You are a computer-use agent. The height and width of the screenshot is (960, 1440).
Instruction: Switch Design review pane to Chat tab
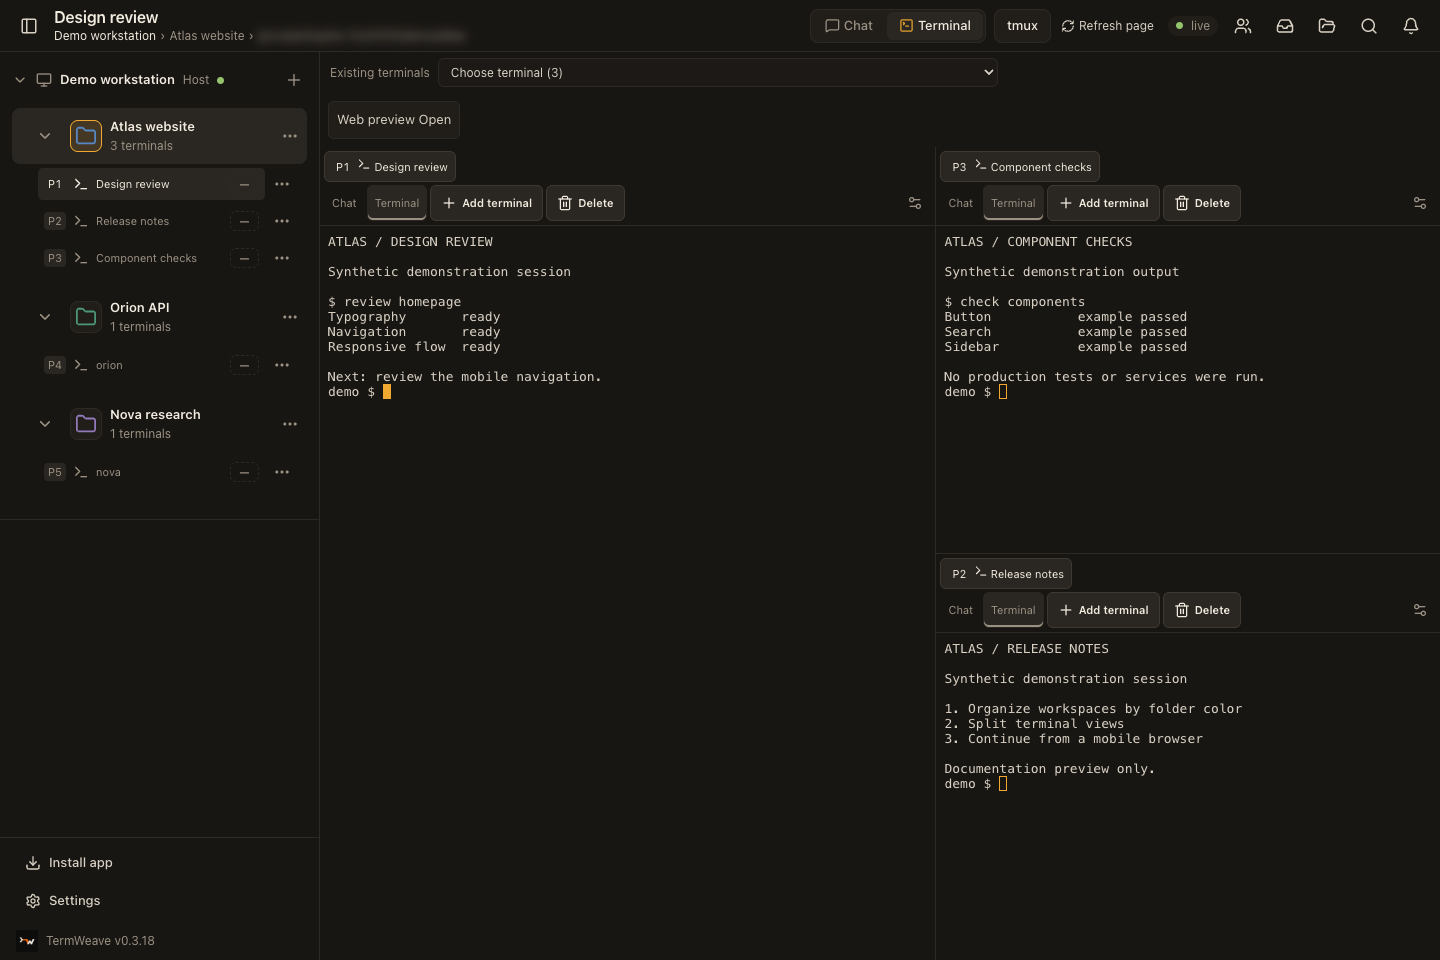344,203
